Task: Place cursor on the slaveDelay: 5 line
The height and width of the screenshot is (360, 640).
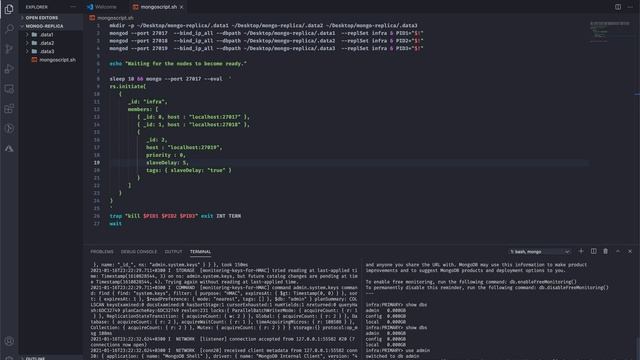Action: [x=167, y=162]
